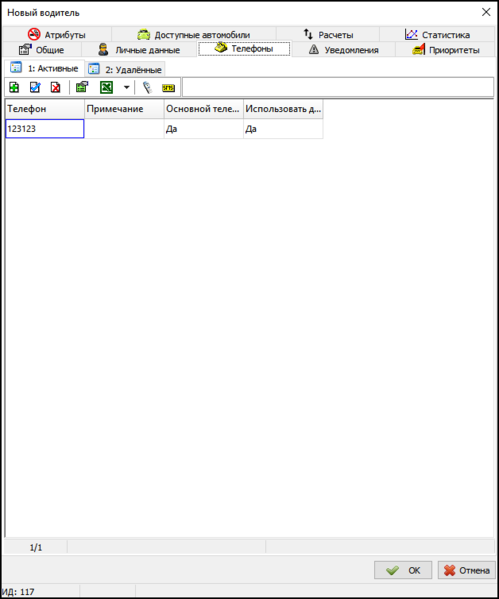Open the Атрибуты tab
Viewport: 499px width, 599px height.
(x=57, y=34)
